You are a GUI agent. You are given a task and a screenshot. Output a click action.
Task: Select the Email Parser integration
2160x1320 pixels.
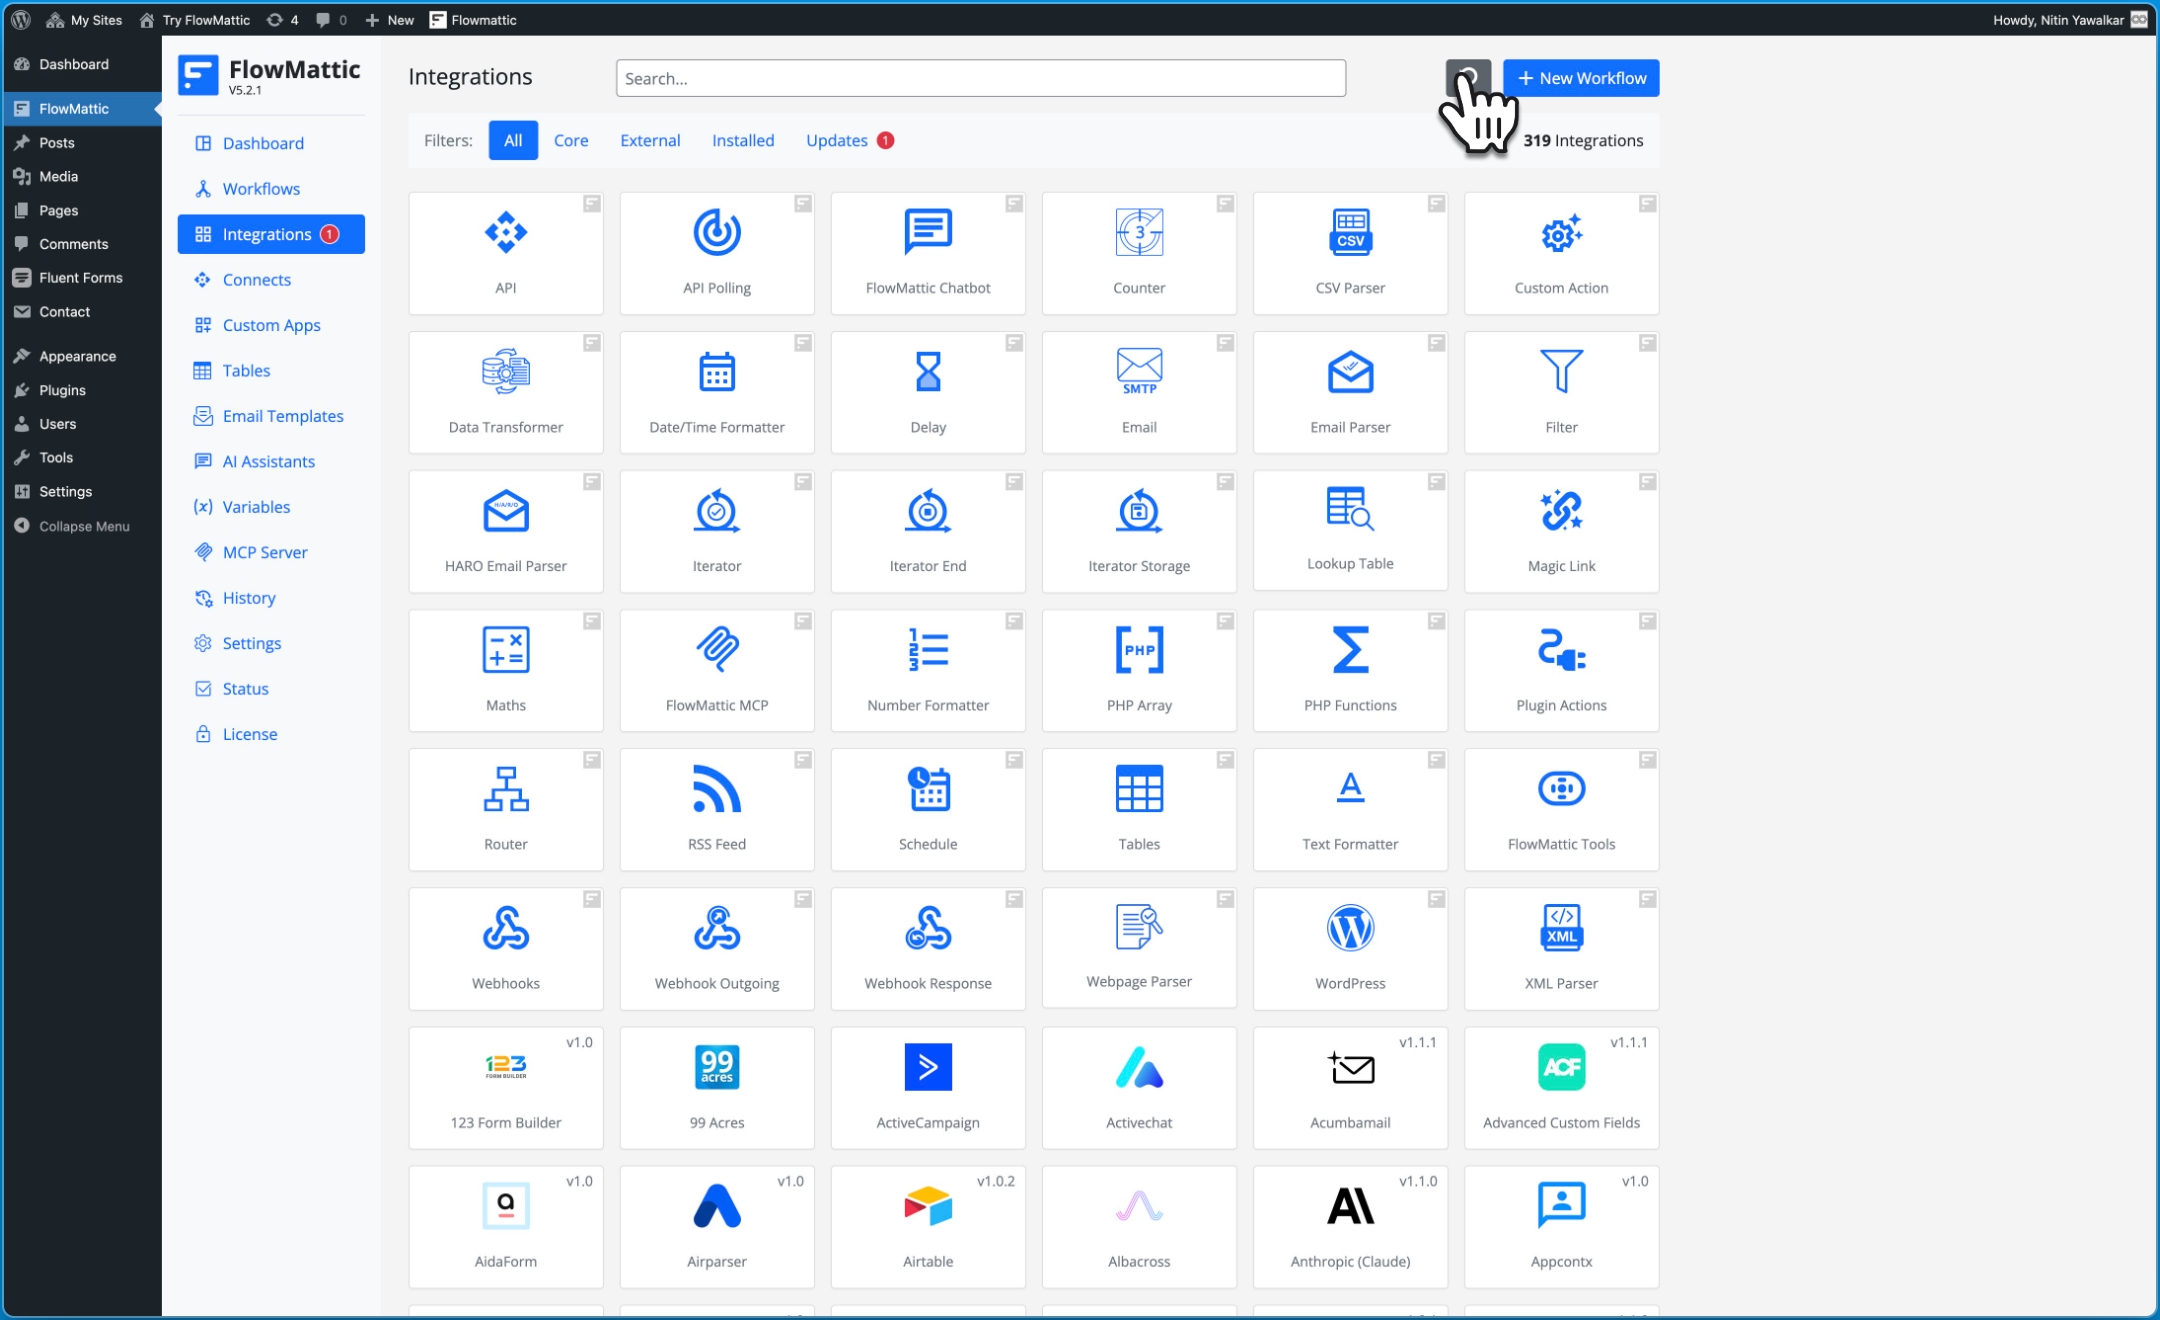(x=1350, y=392)
